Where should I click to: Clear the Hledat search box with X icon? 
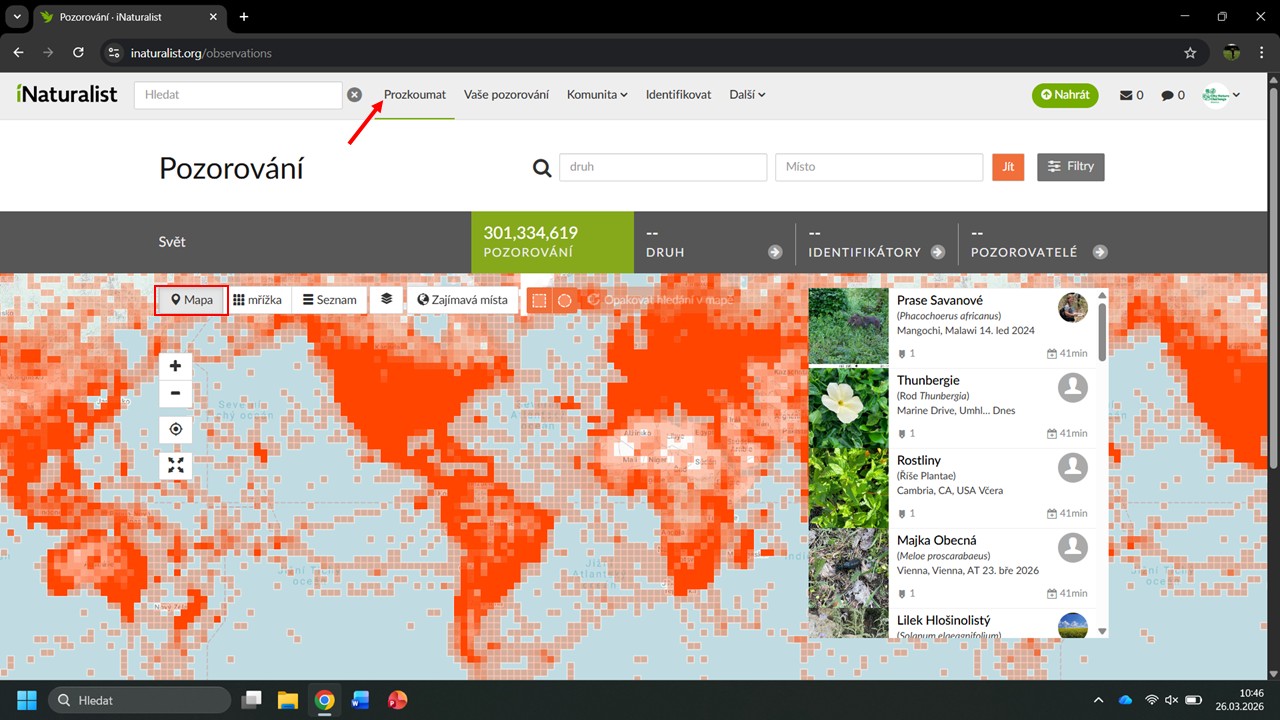354,95
